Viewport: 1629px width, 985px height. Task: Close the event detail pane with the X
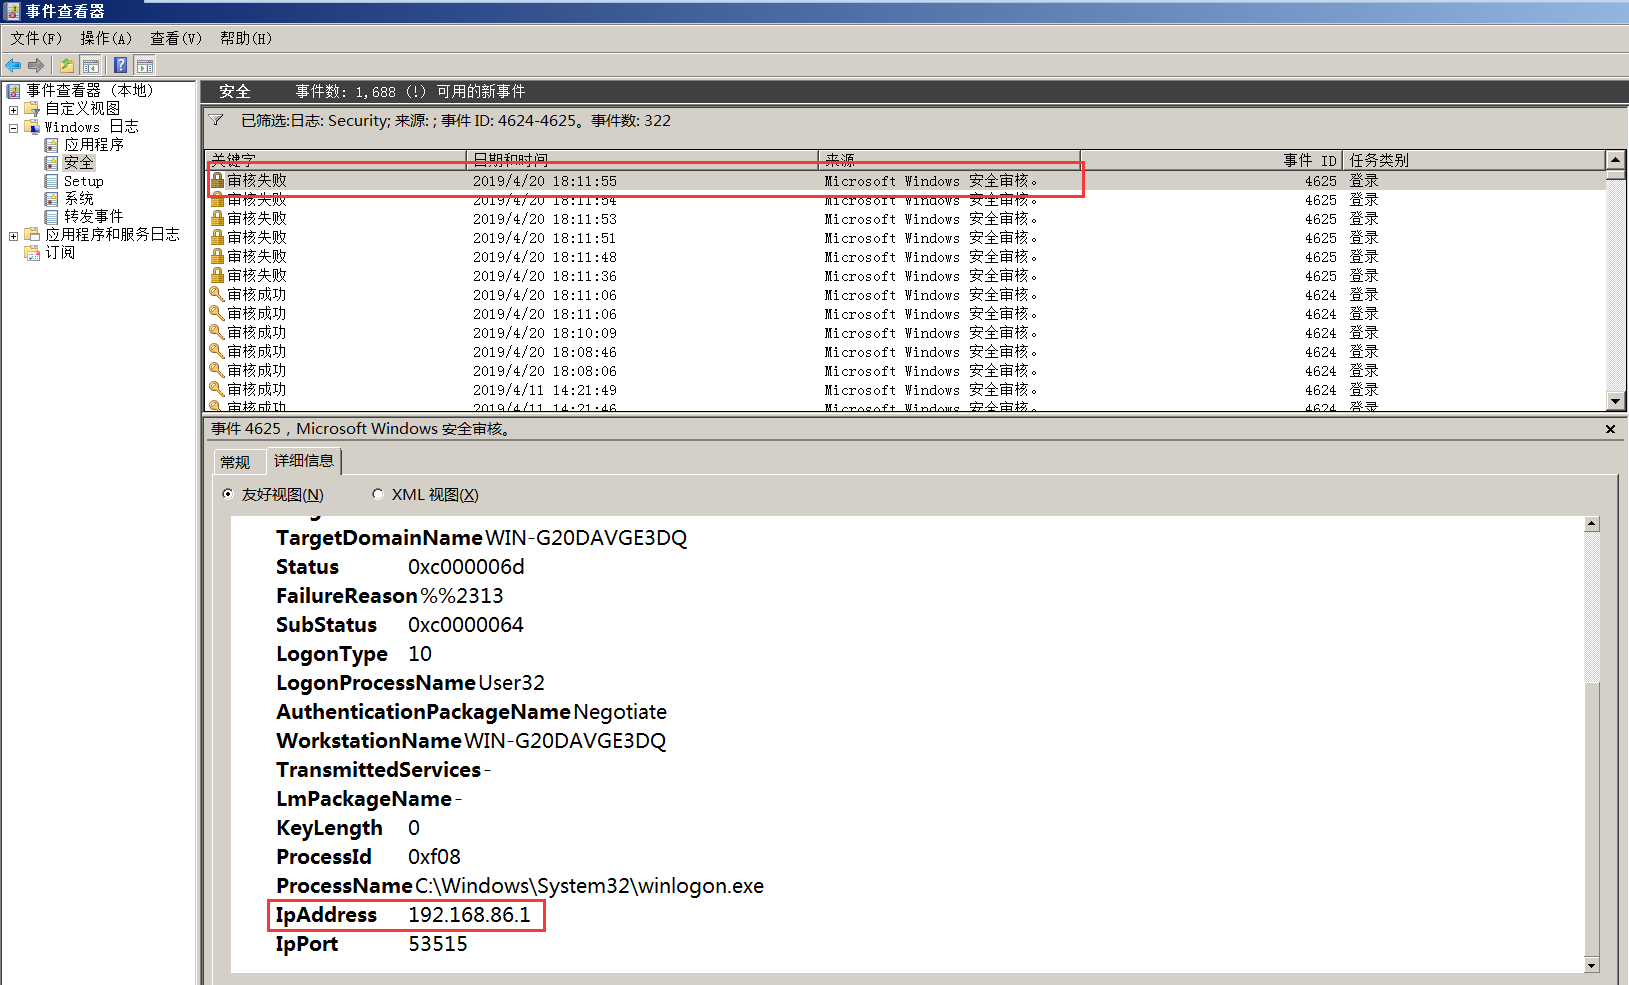1610,429
